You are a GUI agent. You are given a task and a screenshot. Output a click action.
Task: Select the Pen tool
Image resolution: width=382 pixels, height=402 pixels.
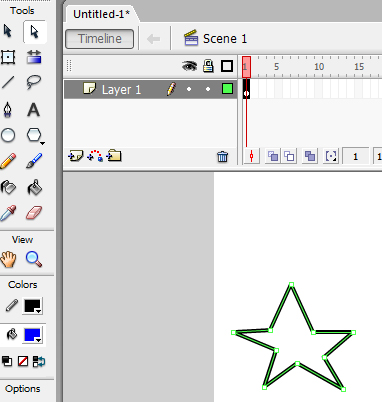coord(8,110)
